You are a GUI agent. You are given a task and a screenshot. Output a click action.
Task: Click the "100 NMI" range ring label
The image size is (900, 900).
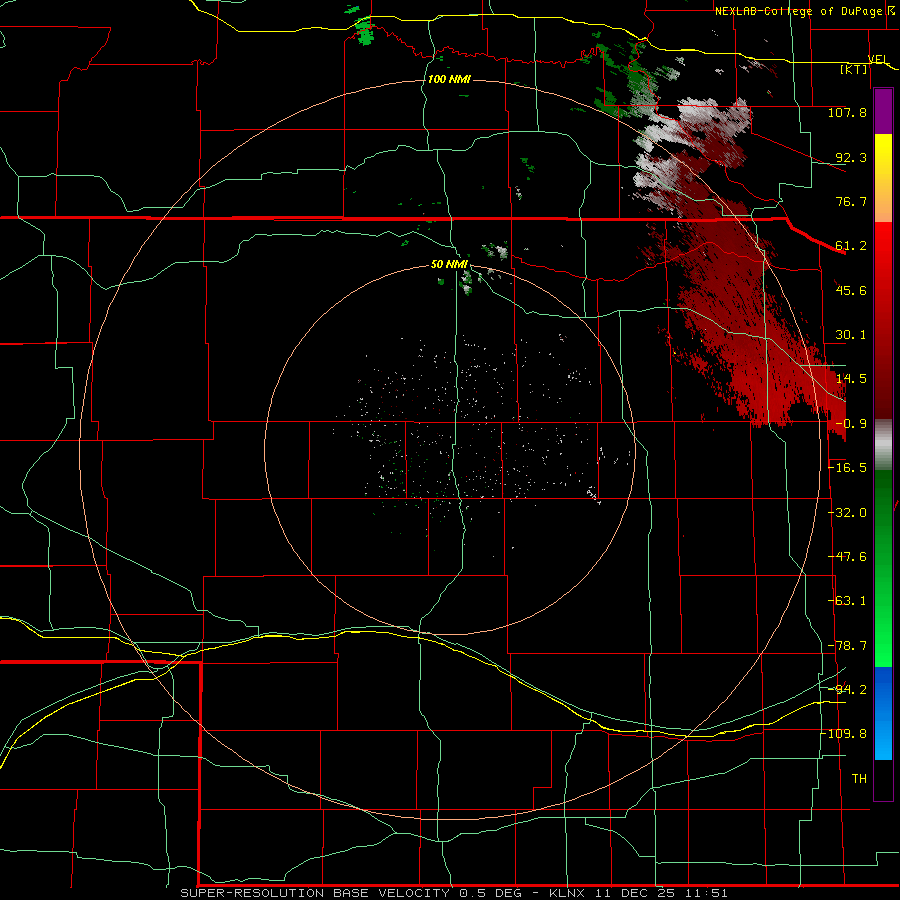(x=449, y=79)
